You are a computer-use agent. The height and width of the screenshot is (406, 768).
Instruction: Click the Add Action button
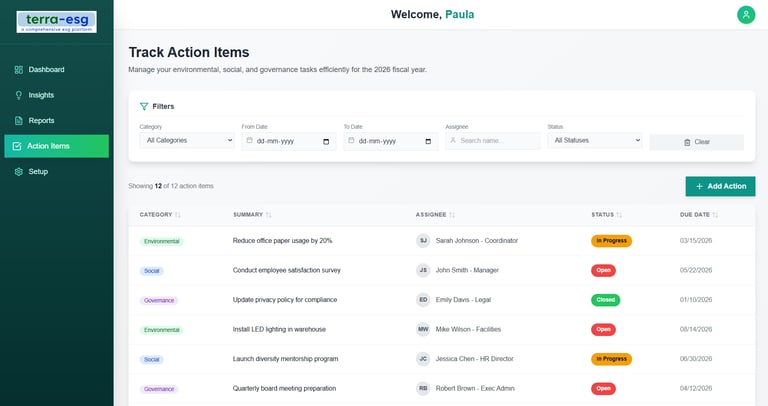coord(720,186)
